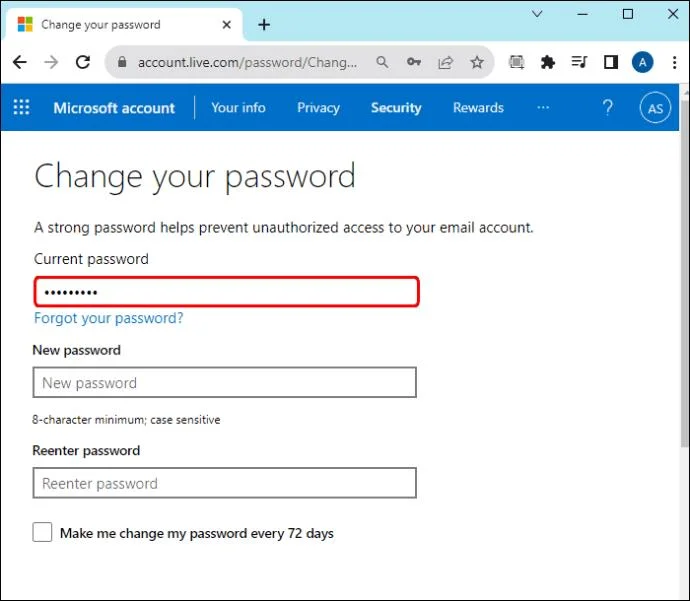The height and width of the screenshot is (601, 690).
Task: Open the Rewards tab
Action: click(478, 107)
